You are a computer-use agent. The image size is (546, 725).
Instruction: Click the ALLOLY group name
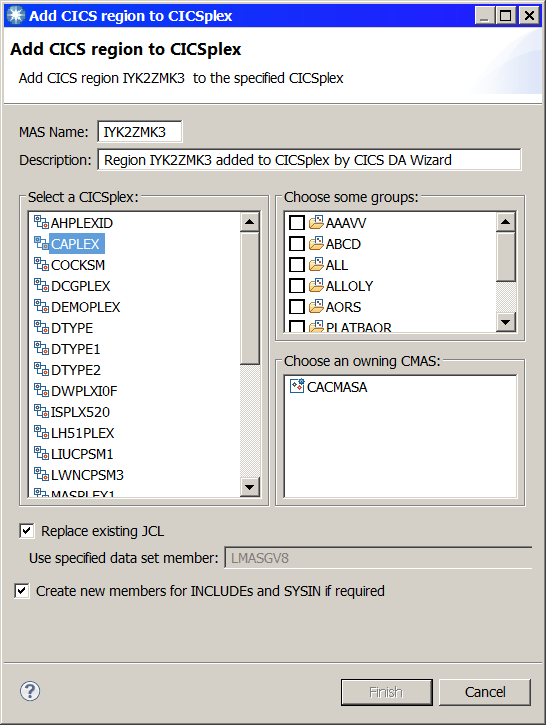pyautogui.click(x=350, y=286)
